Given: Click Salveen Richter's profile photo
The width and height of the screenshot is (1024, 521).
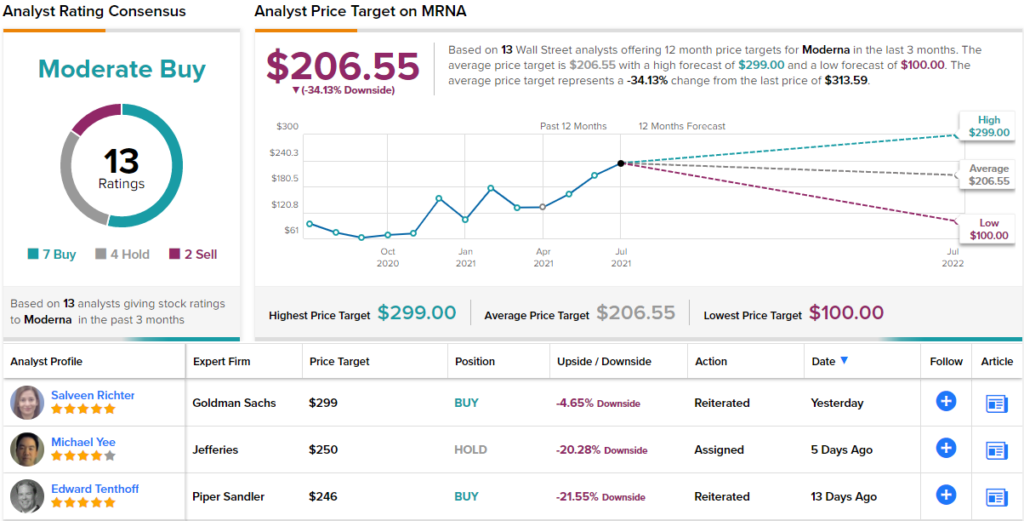Looking at the screenshot, I should point(27,403).
